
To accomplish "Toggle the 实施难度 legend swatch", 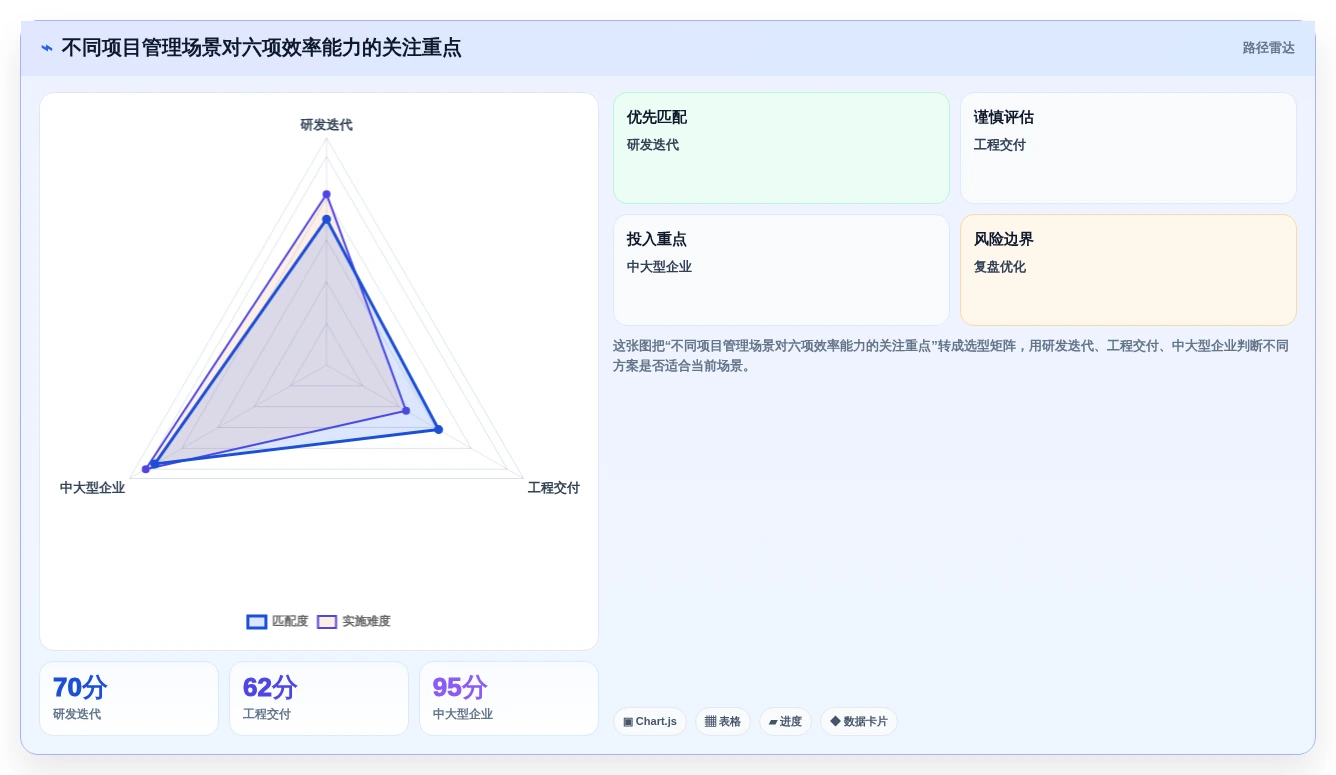I will pyautogui.click(x=327, y=622).
